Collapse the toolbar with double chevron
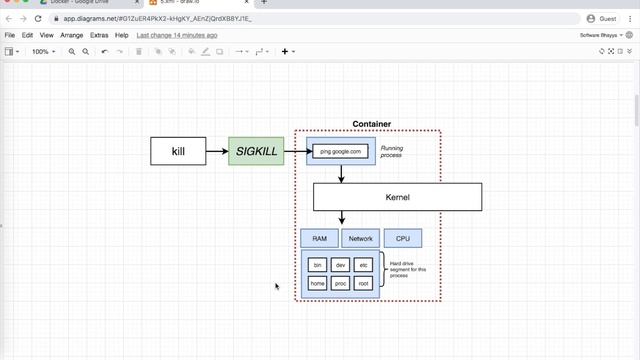This screenshot has height=360, width=640. (x=630, y=51)
